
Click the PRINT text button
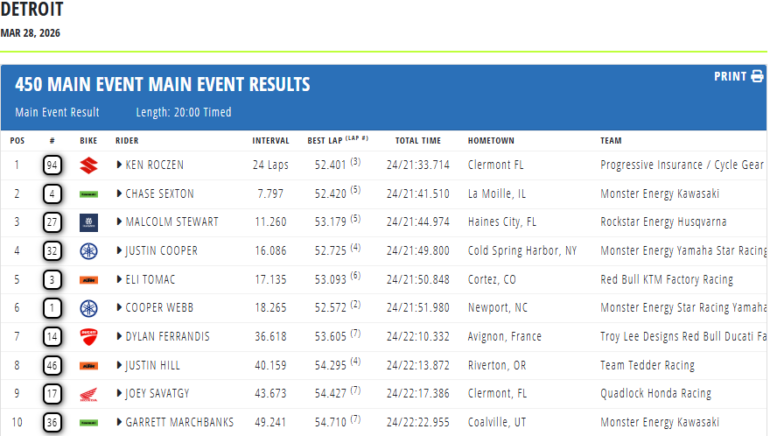729,77
